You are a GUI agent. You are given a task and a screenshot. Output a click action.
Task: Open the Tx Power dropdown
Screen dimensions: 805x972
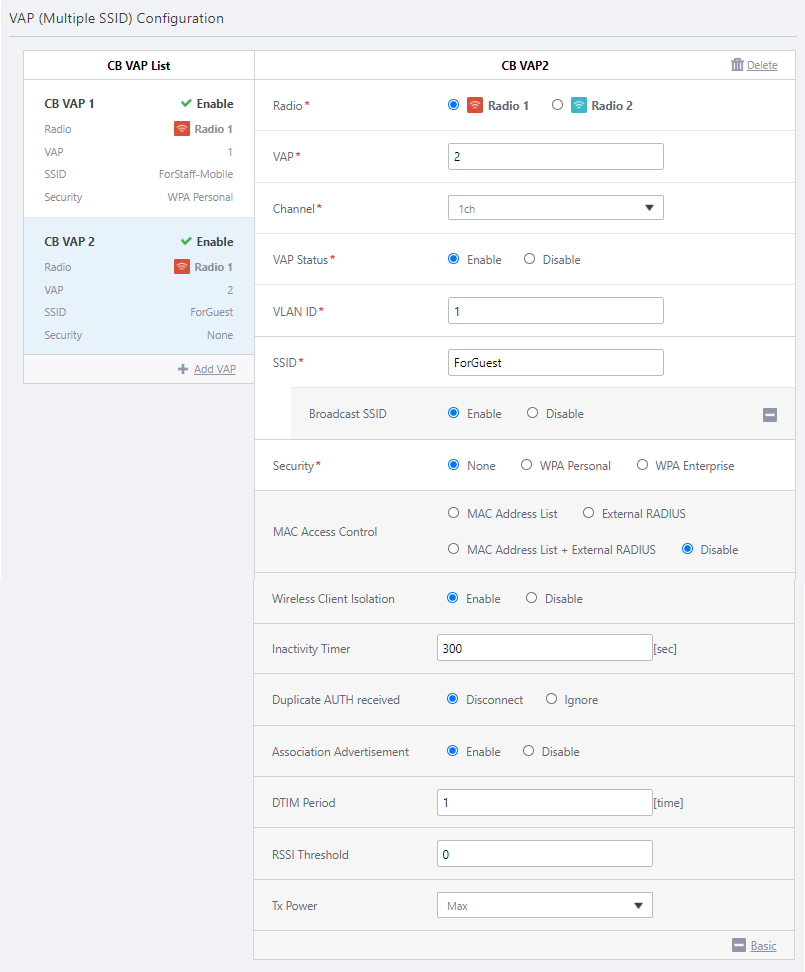point(544,906)
